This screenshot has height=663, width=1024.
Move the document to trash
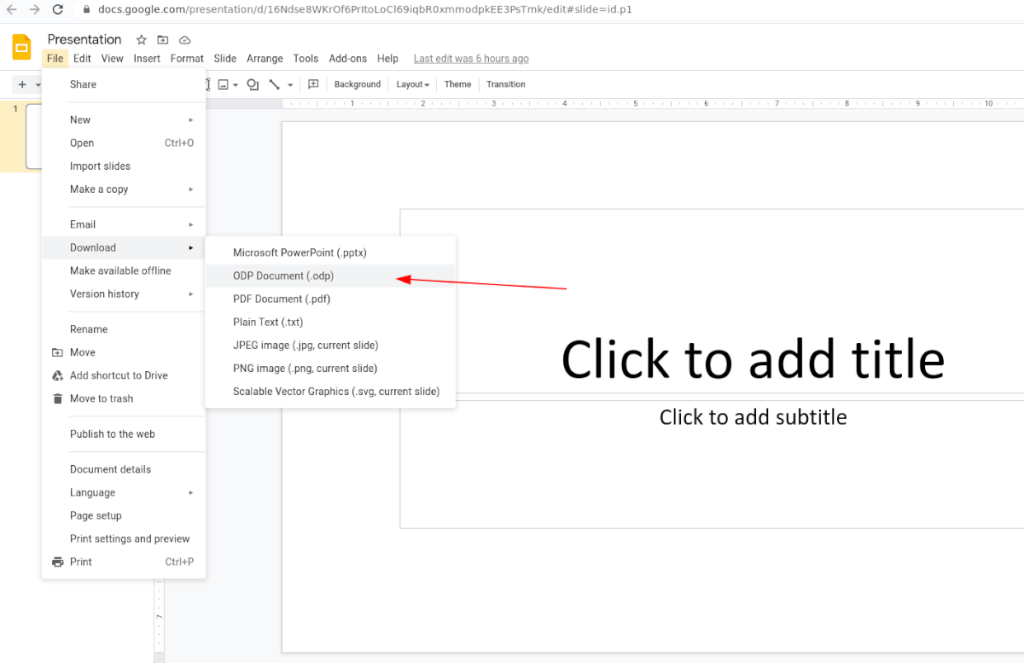(x=100, y=398)
